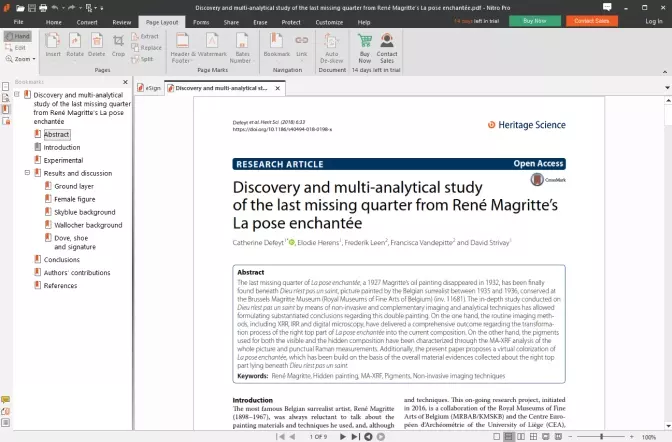The width and height of the screenshot is (672, 442).
Task: Switch to continuous facing view mode
Action: tap(533, 436)
